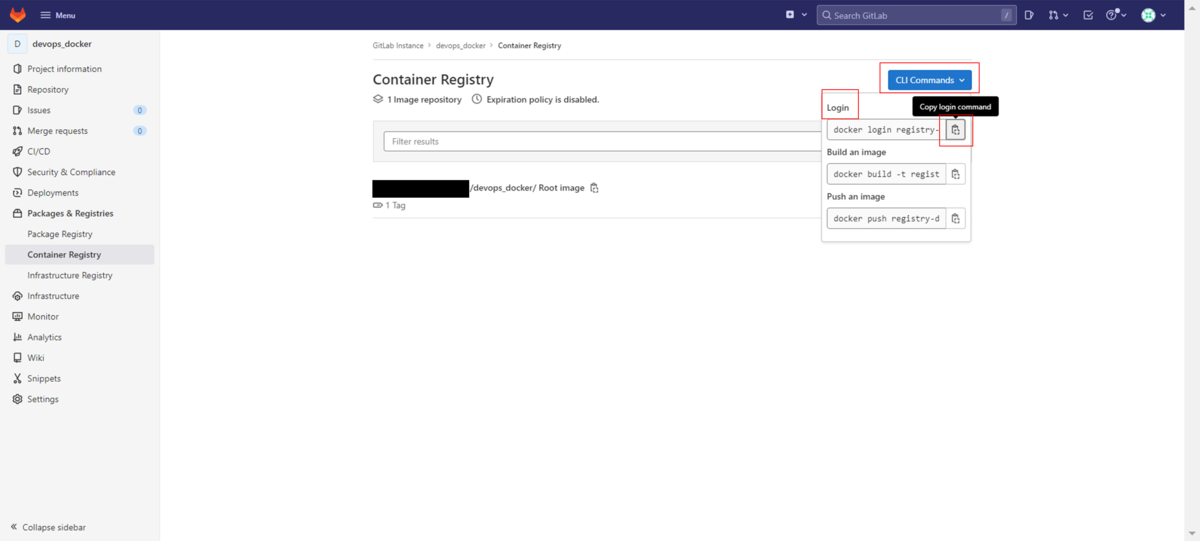The width and height of the screenshot is (1200, 541).
Task: Open the Help dropdown menu
Action: (1116, 15)
